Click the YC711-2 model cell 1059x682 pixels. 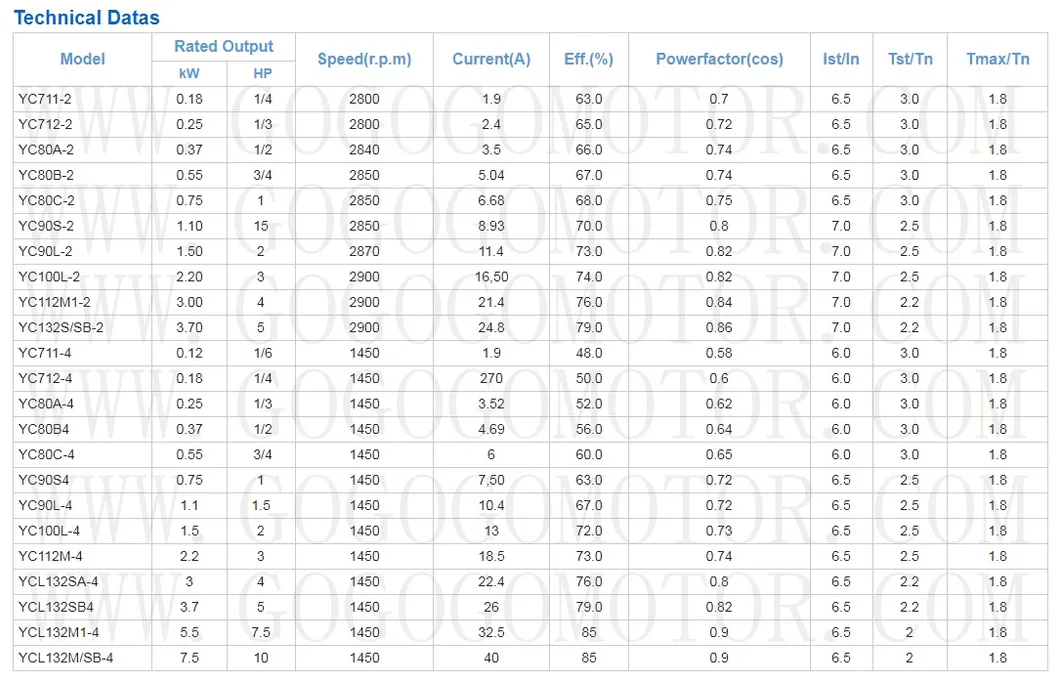[x=45, y=99]
